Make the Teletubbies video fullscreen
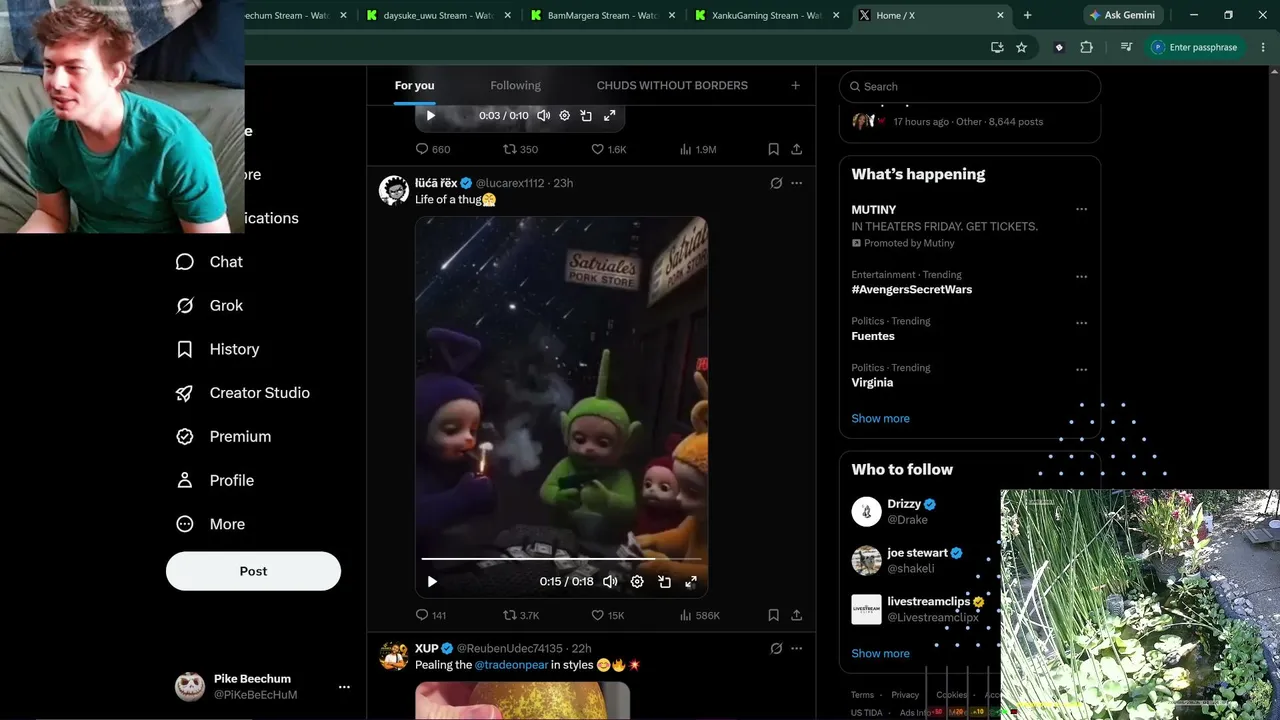The width and height of the screenshot is (1280, 720). point(691,581)
